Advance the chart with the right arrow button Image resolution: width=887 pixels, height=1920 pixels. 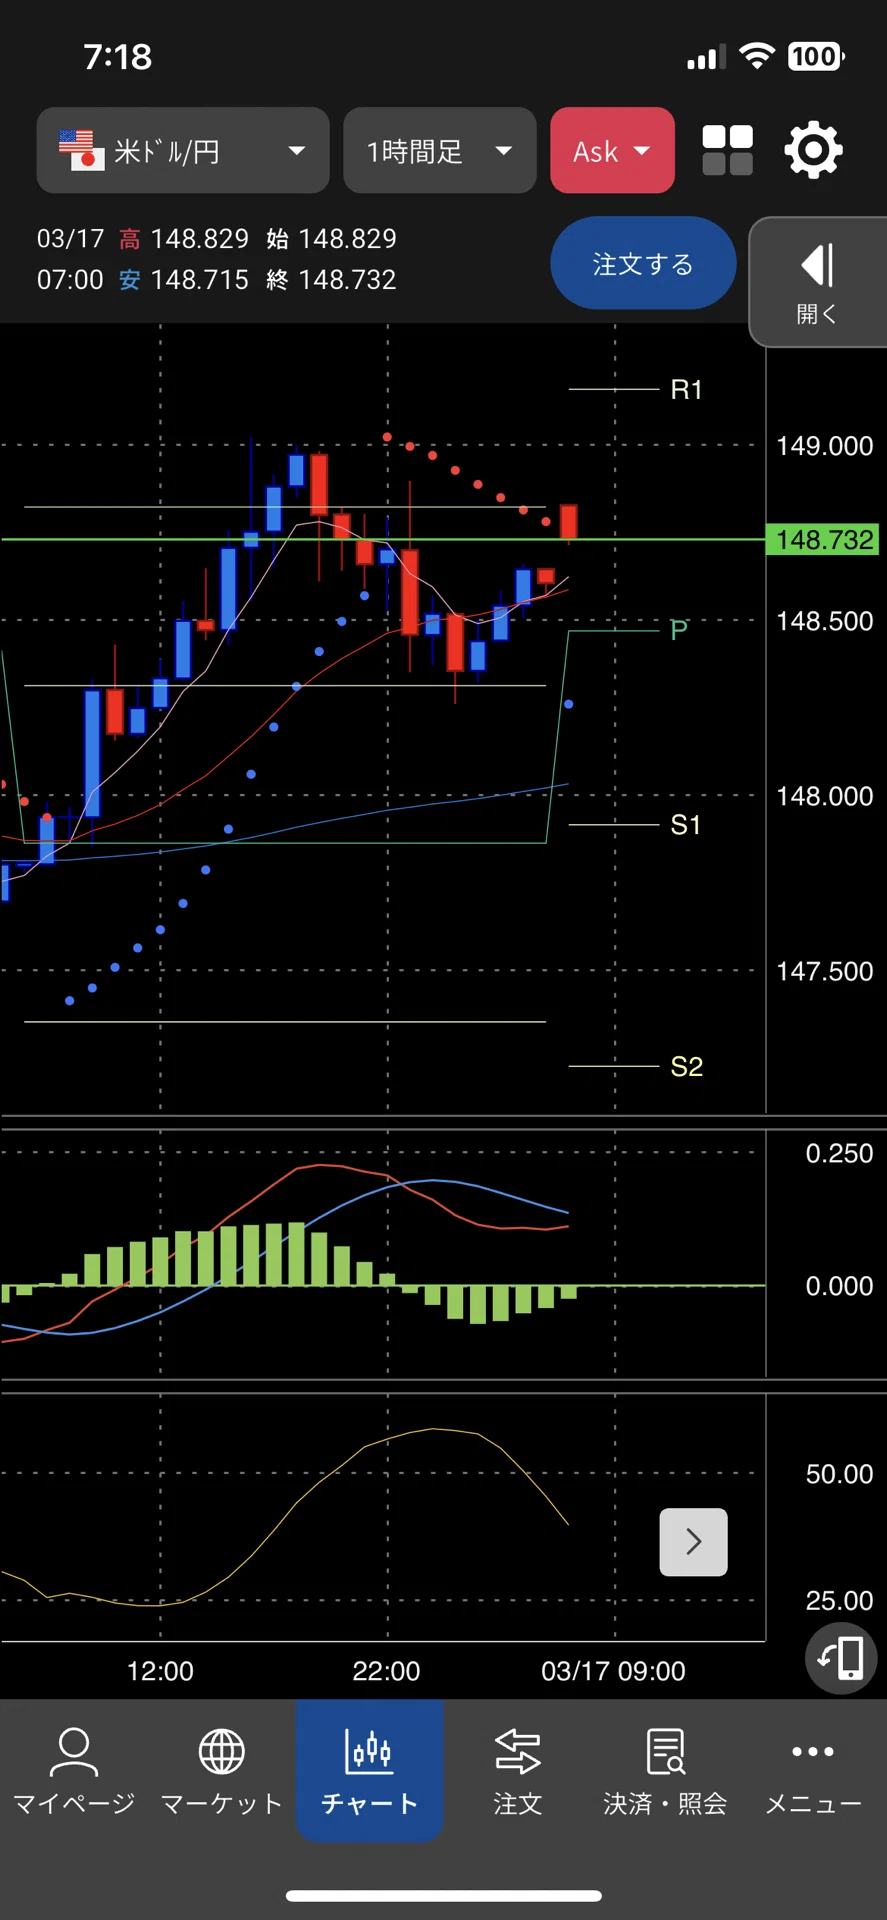click(x=694, y=1542)
